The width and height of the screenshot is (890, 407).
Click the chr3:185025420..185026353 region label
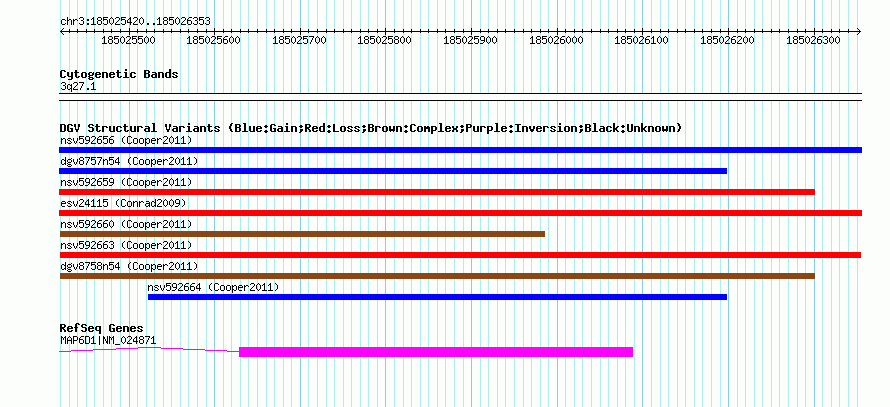point(135,22)
